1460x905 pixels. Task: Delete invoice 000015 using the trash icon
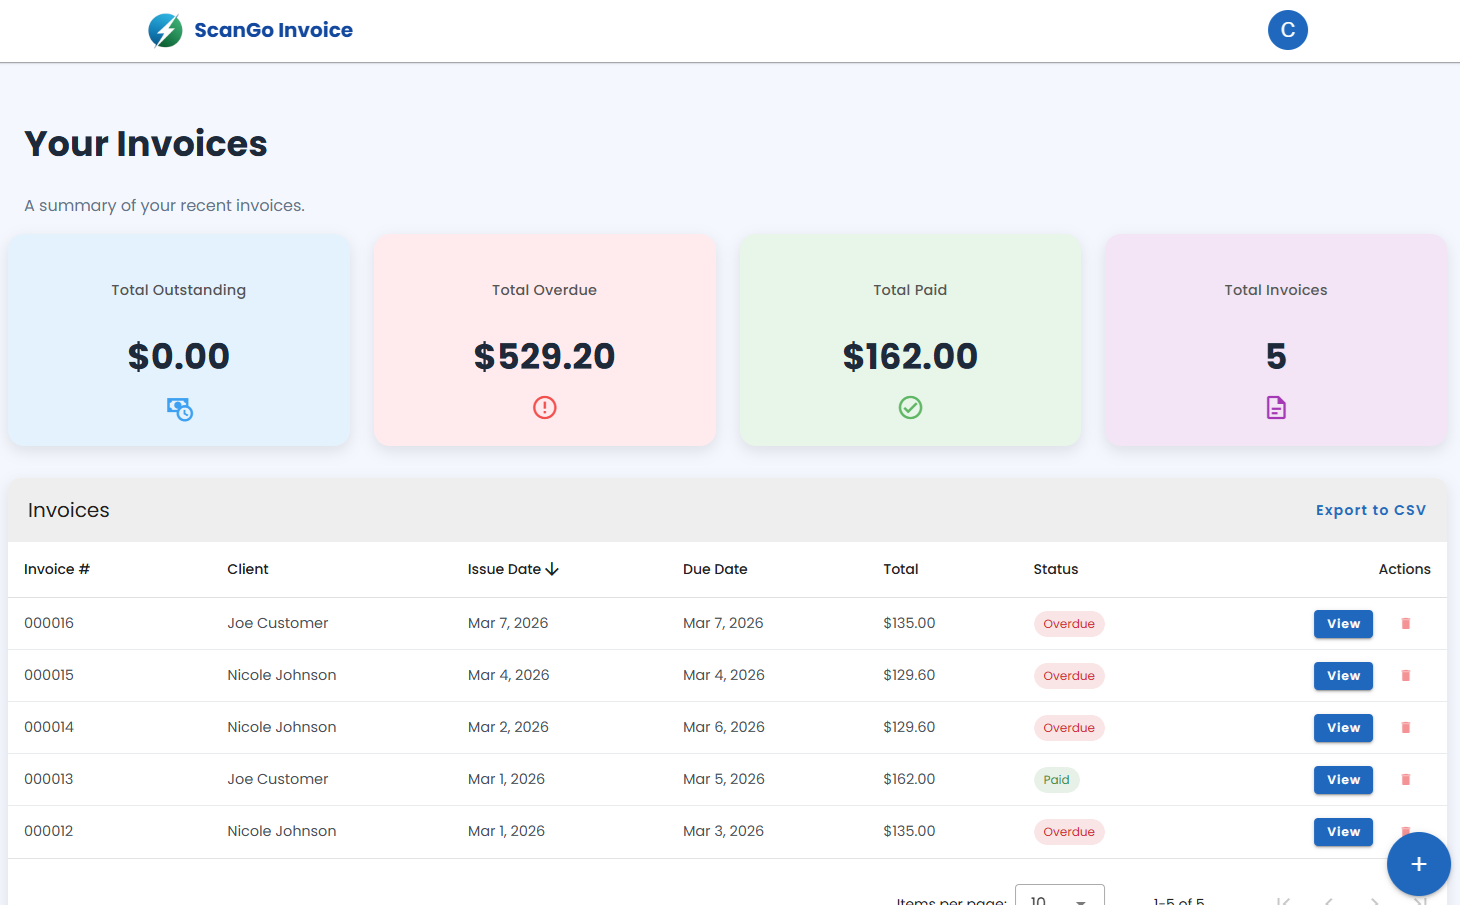point(1406,676)
